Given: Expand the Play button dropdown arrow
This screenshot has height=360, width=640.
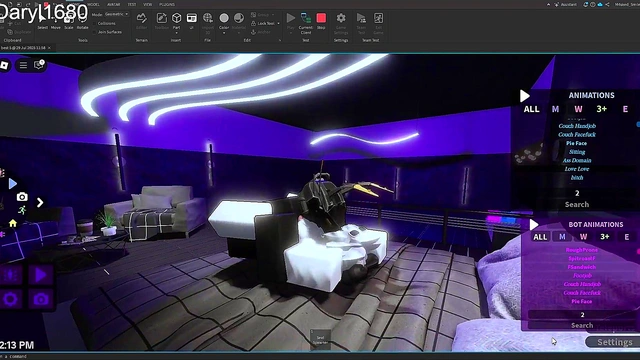Looking at the screenshot, I should tap(291, 33).
